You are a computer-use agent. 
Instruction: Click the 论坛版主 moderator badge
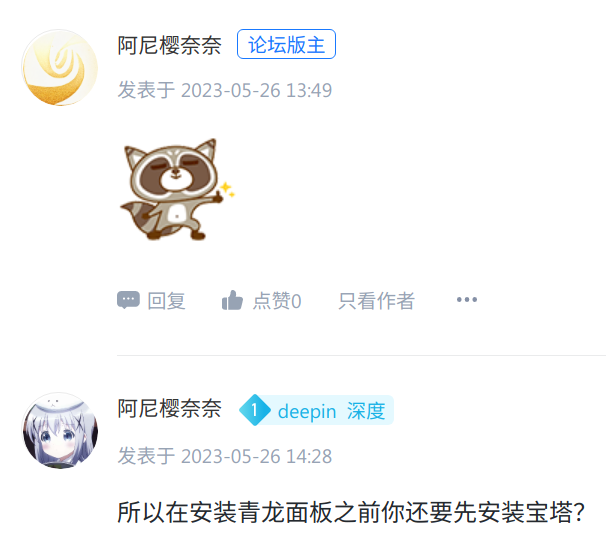click(286, 44)
